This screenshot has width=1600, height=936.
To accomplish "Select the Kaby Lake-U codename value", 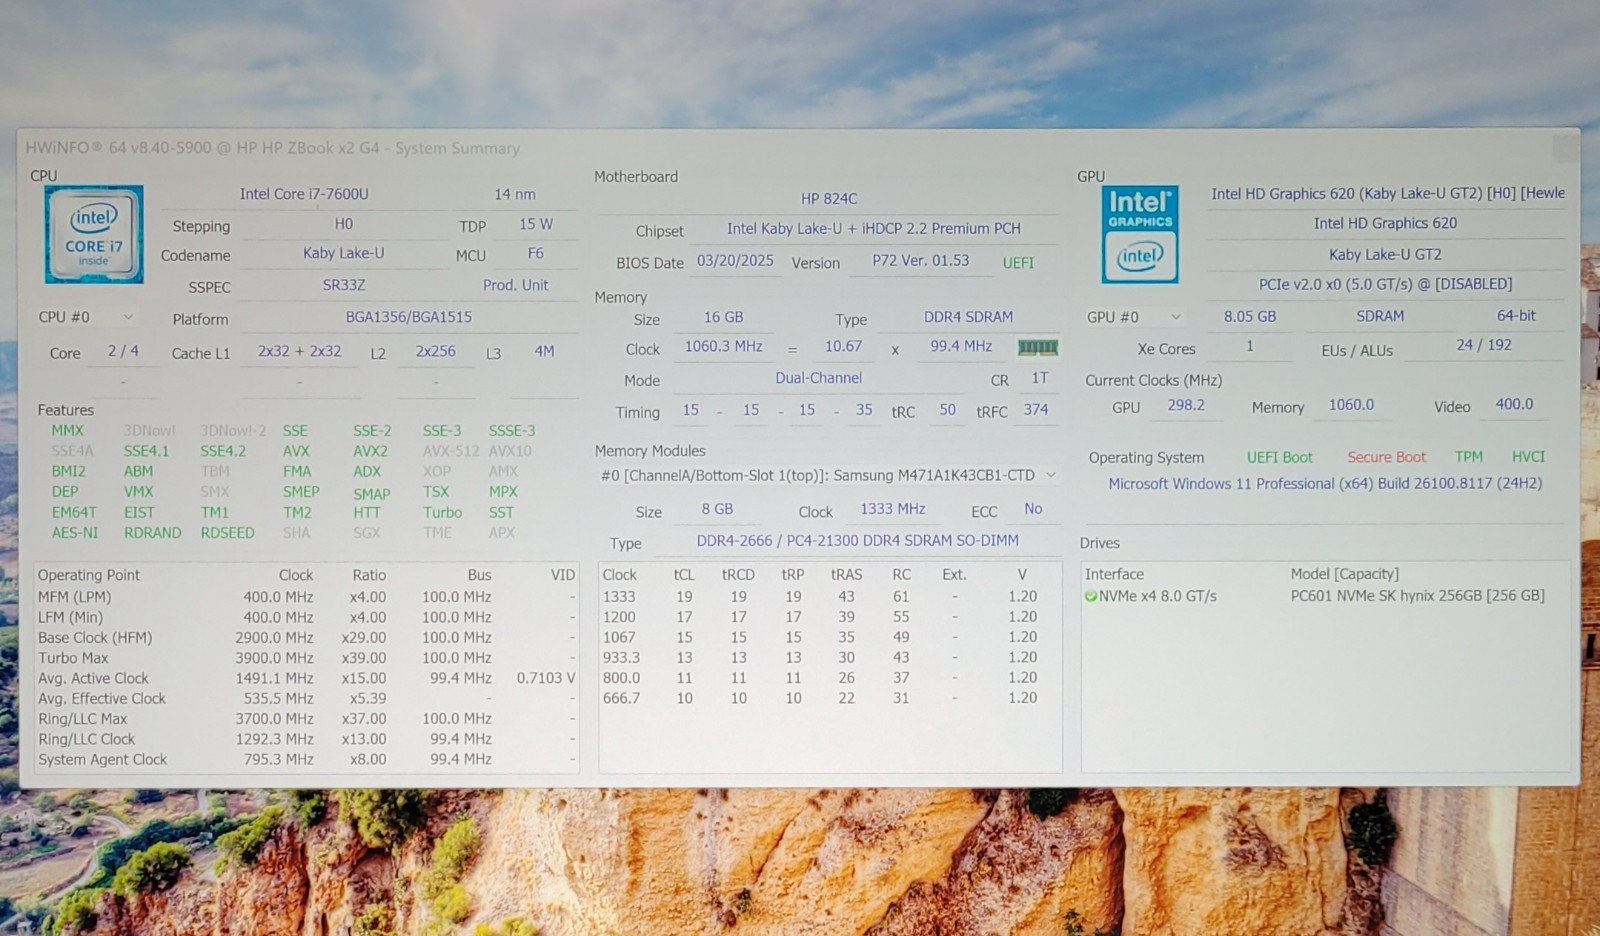I will pos(343,253).
